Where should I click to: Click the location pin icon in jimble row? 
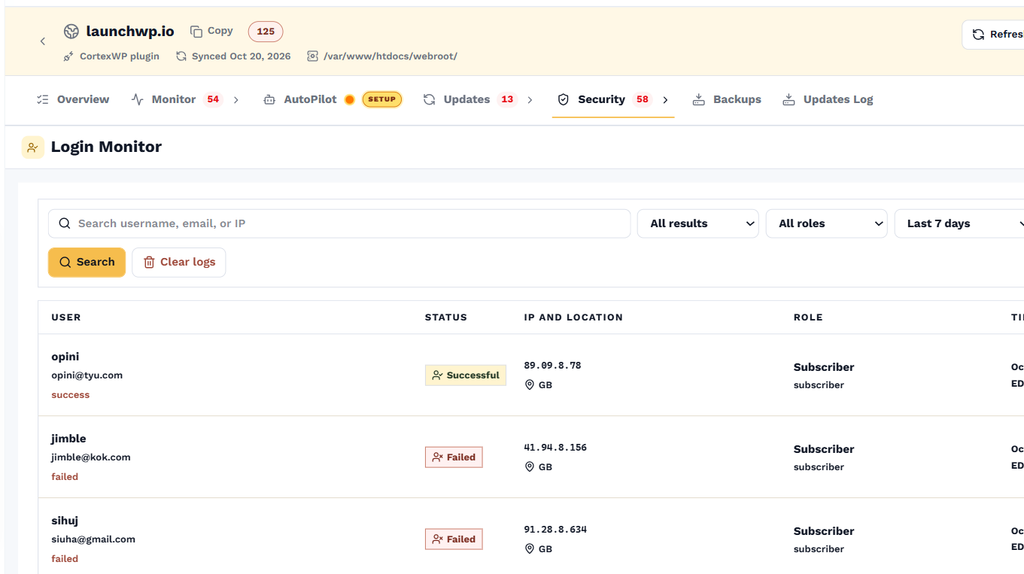pyautogui.click(x=530, y=467)
